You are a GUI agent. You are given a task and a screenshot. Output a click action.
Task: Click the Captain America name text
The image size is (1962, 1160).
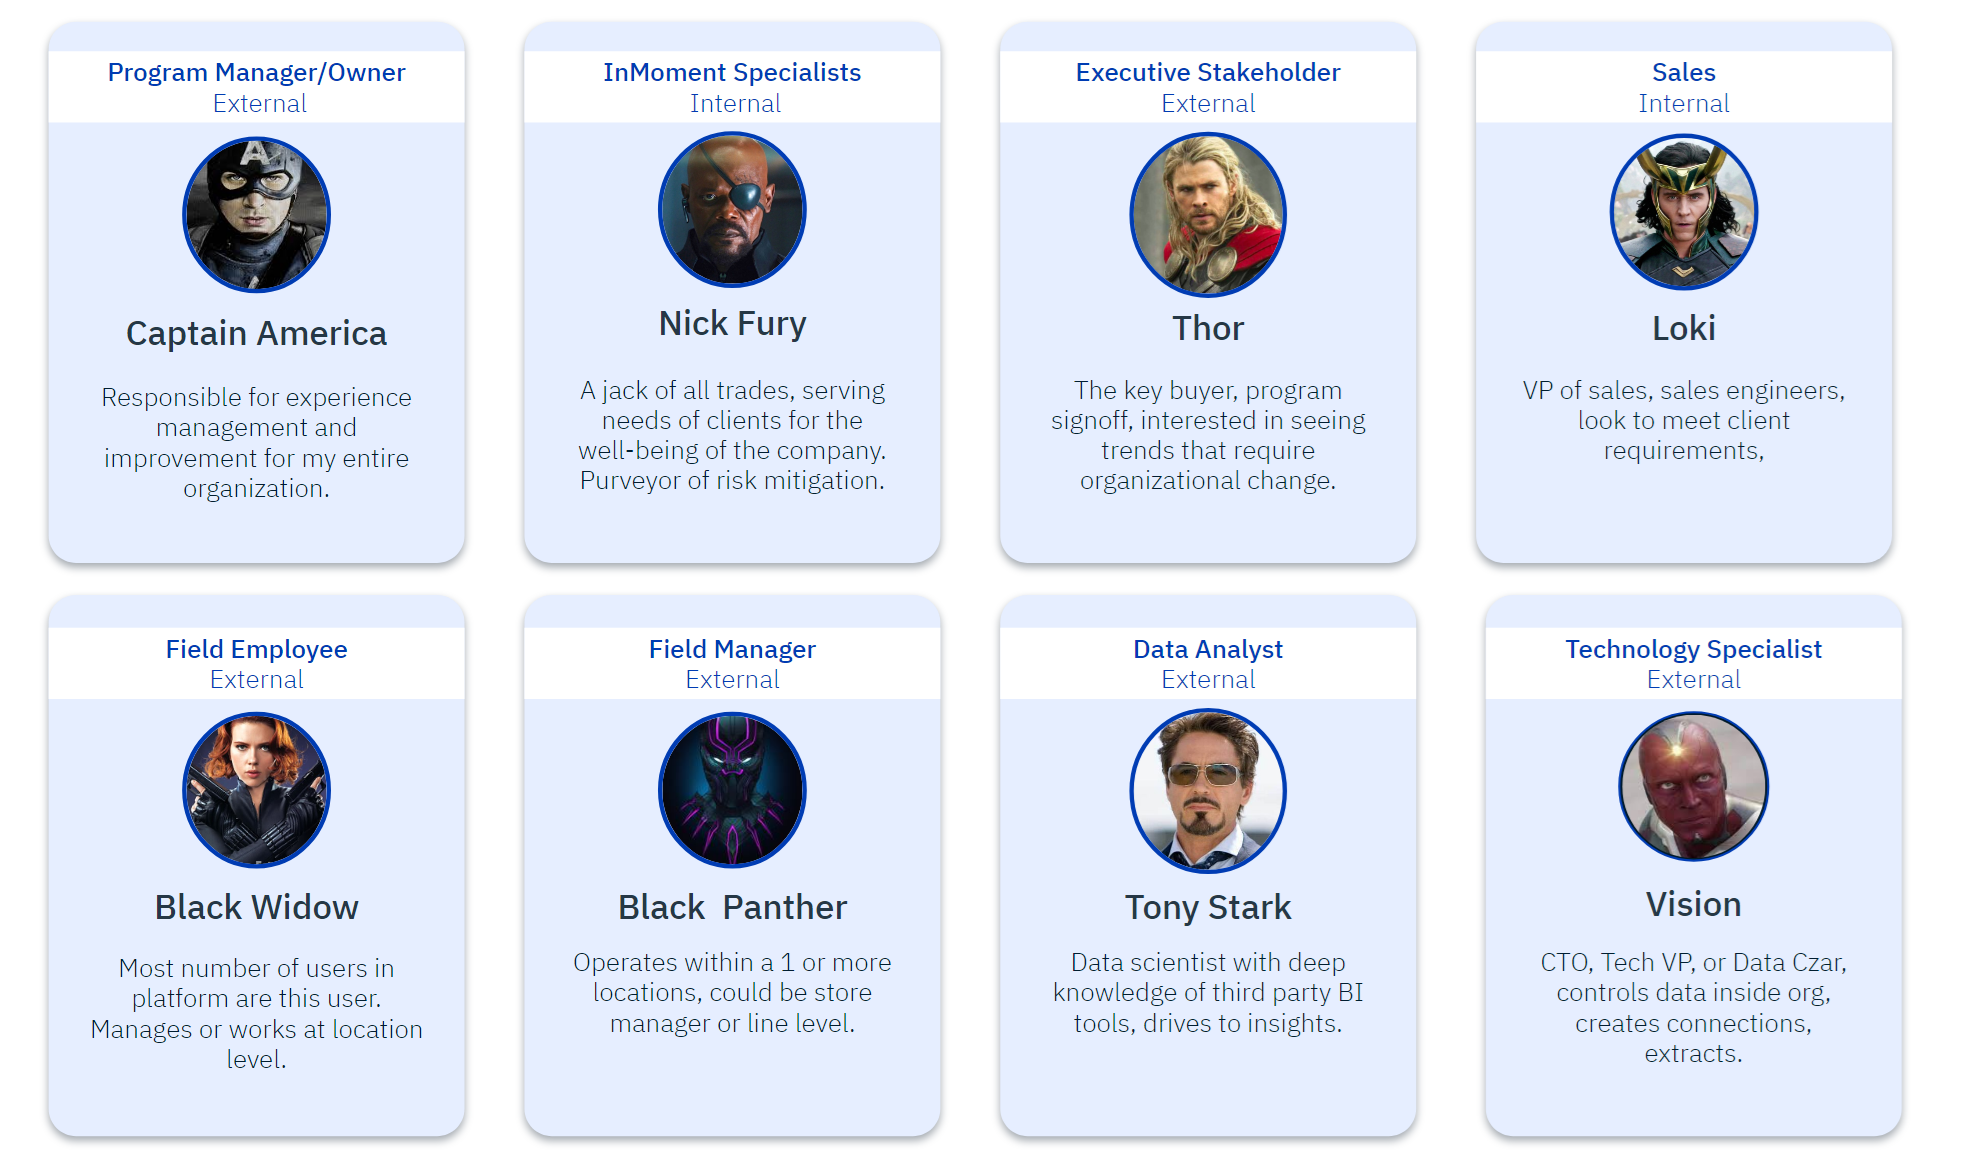(256, 333)
